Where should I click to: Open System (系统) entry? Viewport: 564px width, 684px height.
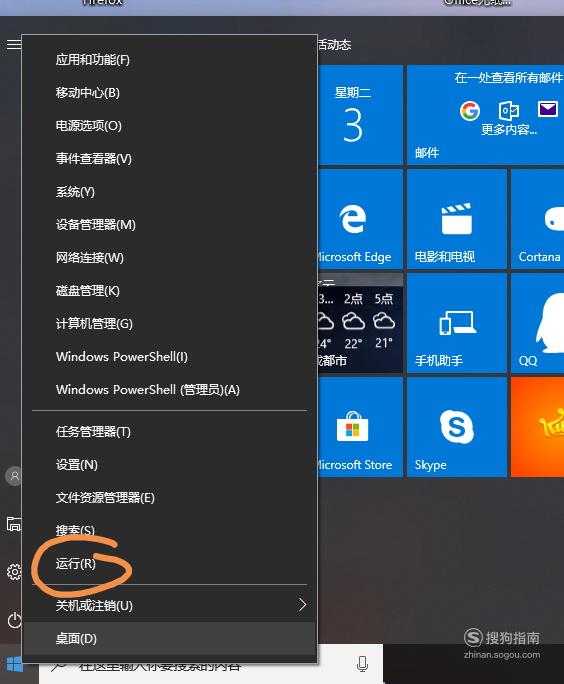click(x=169, y=192)
